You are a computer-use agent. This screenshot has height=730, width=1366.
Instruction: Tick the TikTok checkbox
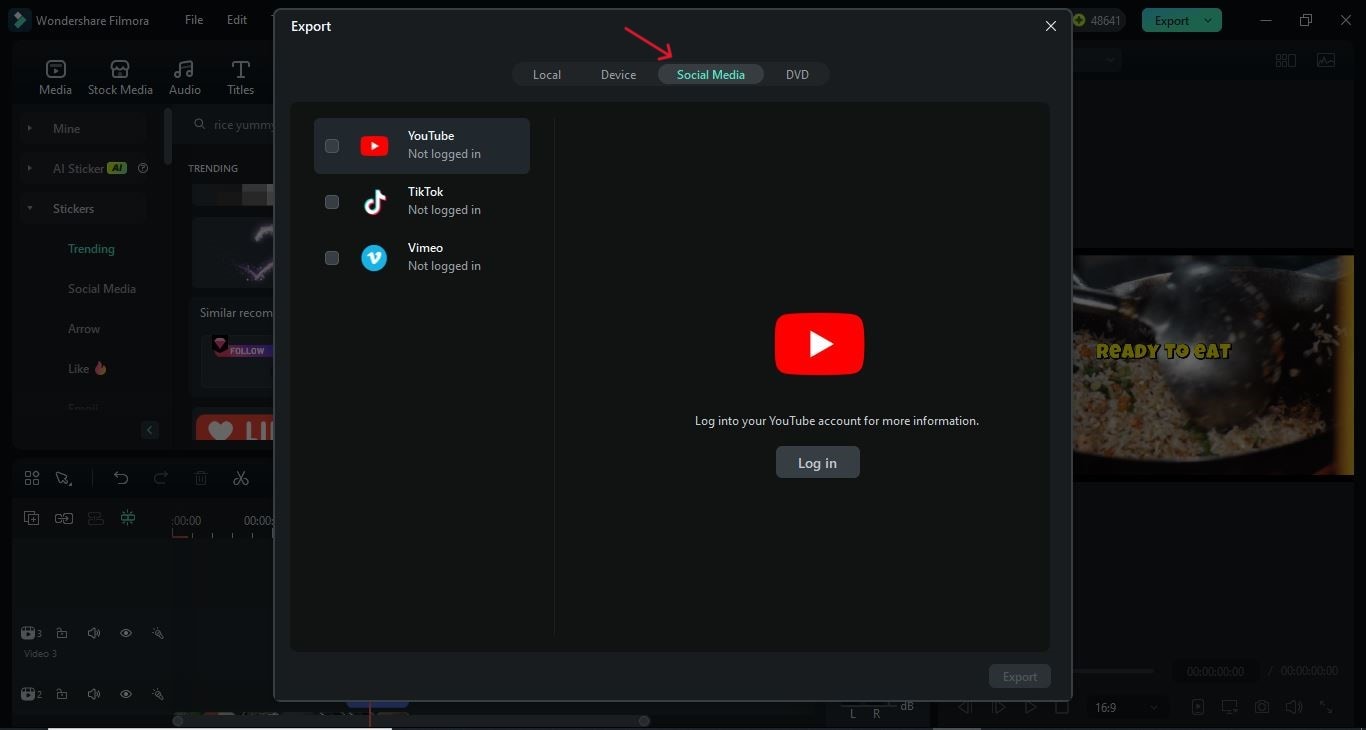pos(332,202)
